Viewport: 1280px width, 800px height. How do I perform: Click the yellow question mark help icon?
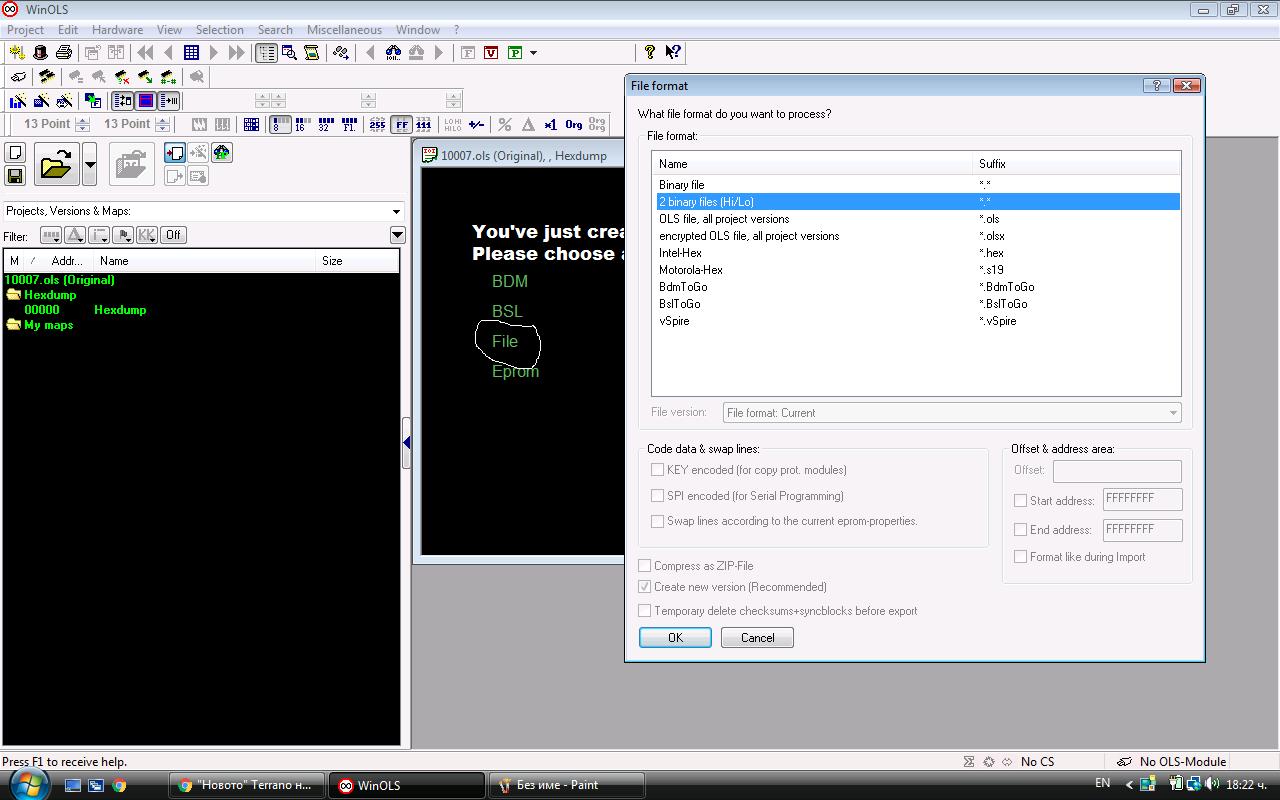pos(650,52)
